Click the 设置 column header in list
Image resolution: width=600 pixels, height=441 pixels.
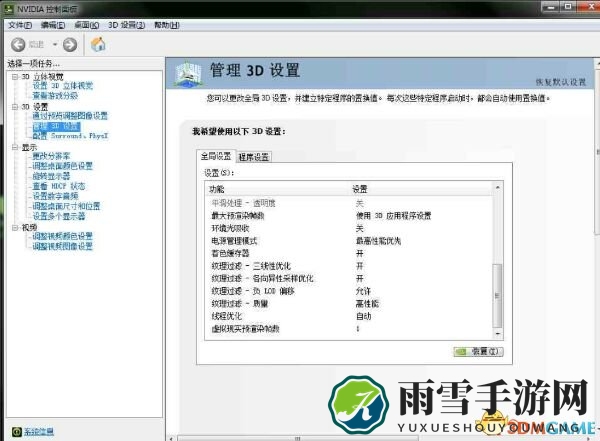pyautogui.click(x=421, y=189)
